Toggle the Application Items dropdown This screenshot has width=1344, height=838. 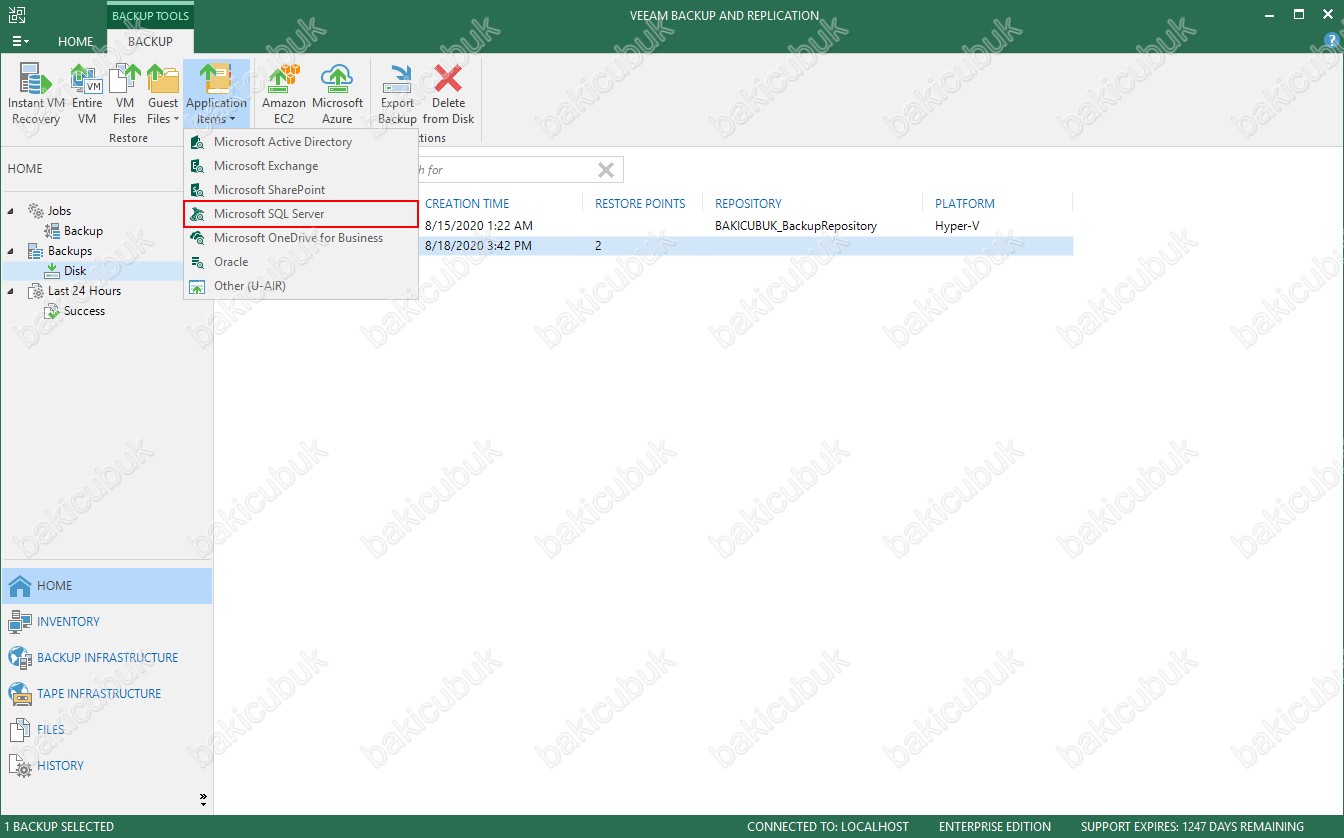(216, 94)
